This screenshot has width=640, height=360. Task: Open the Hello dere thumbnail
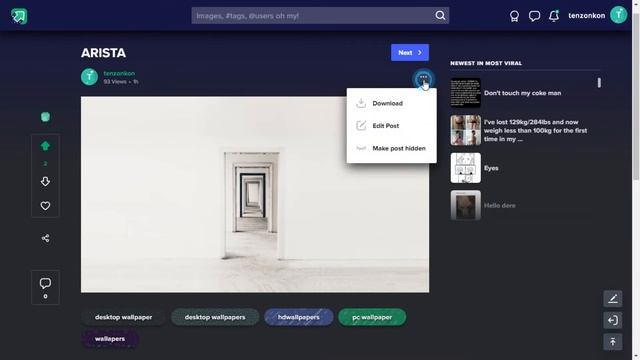(465, 205)
